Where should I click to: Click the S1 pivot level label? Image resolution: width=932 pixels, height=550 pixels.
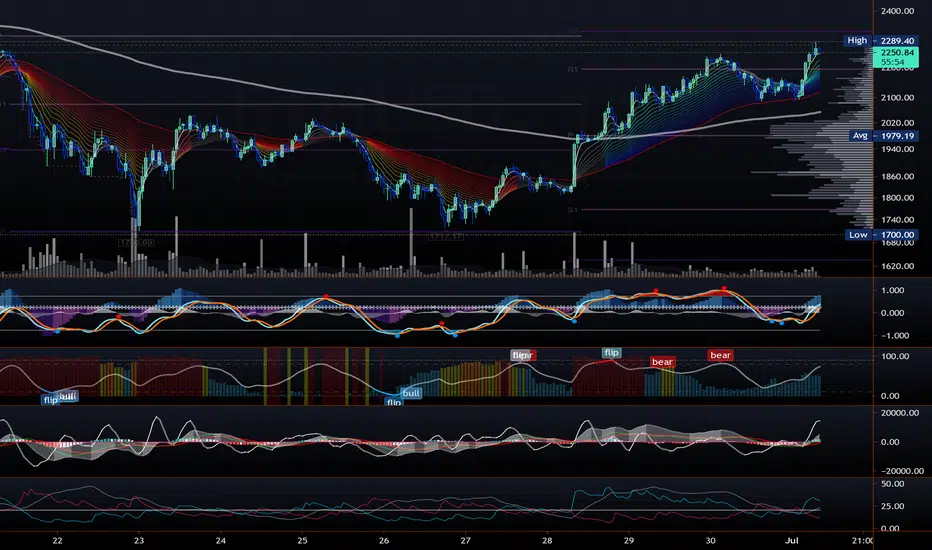572,210
